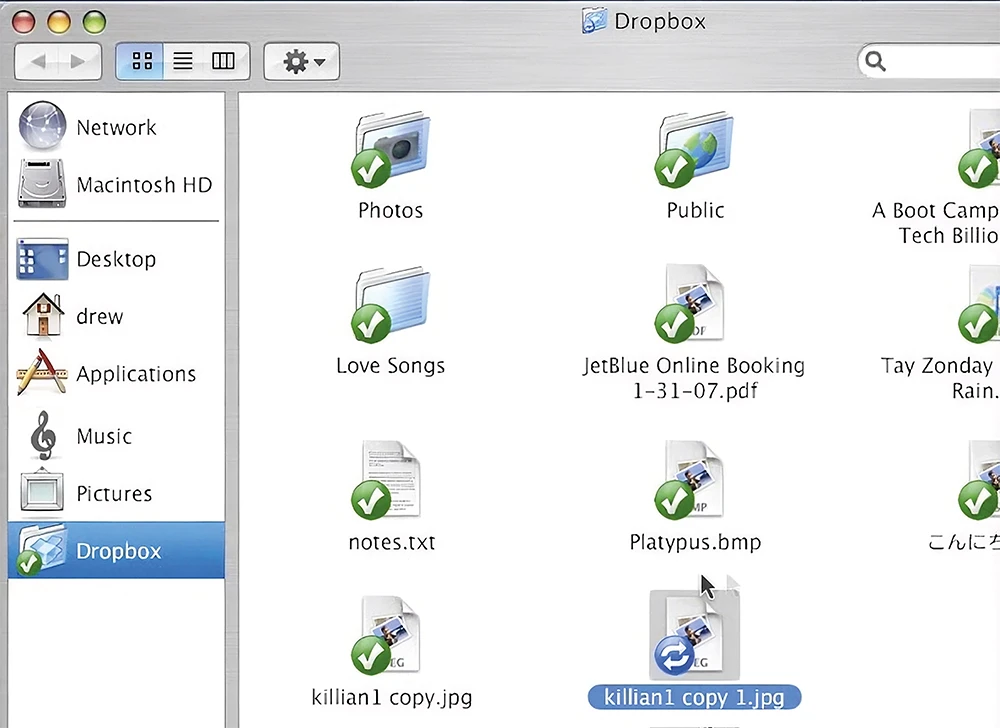Switch to list view mode
This screenshot has height=728, width=1000.
click(x=183, y=62)
